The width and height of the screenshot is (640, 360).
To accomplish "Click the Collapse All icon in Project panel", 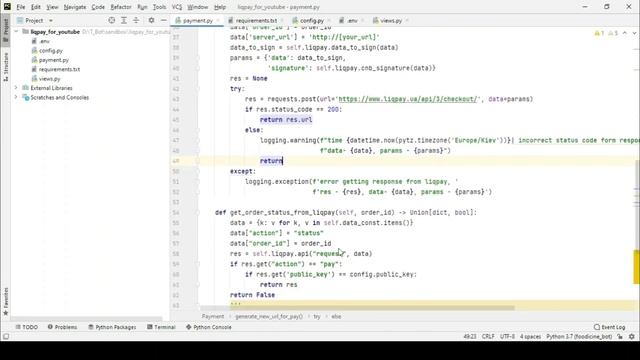I will point(136,20).
